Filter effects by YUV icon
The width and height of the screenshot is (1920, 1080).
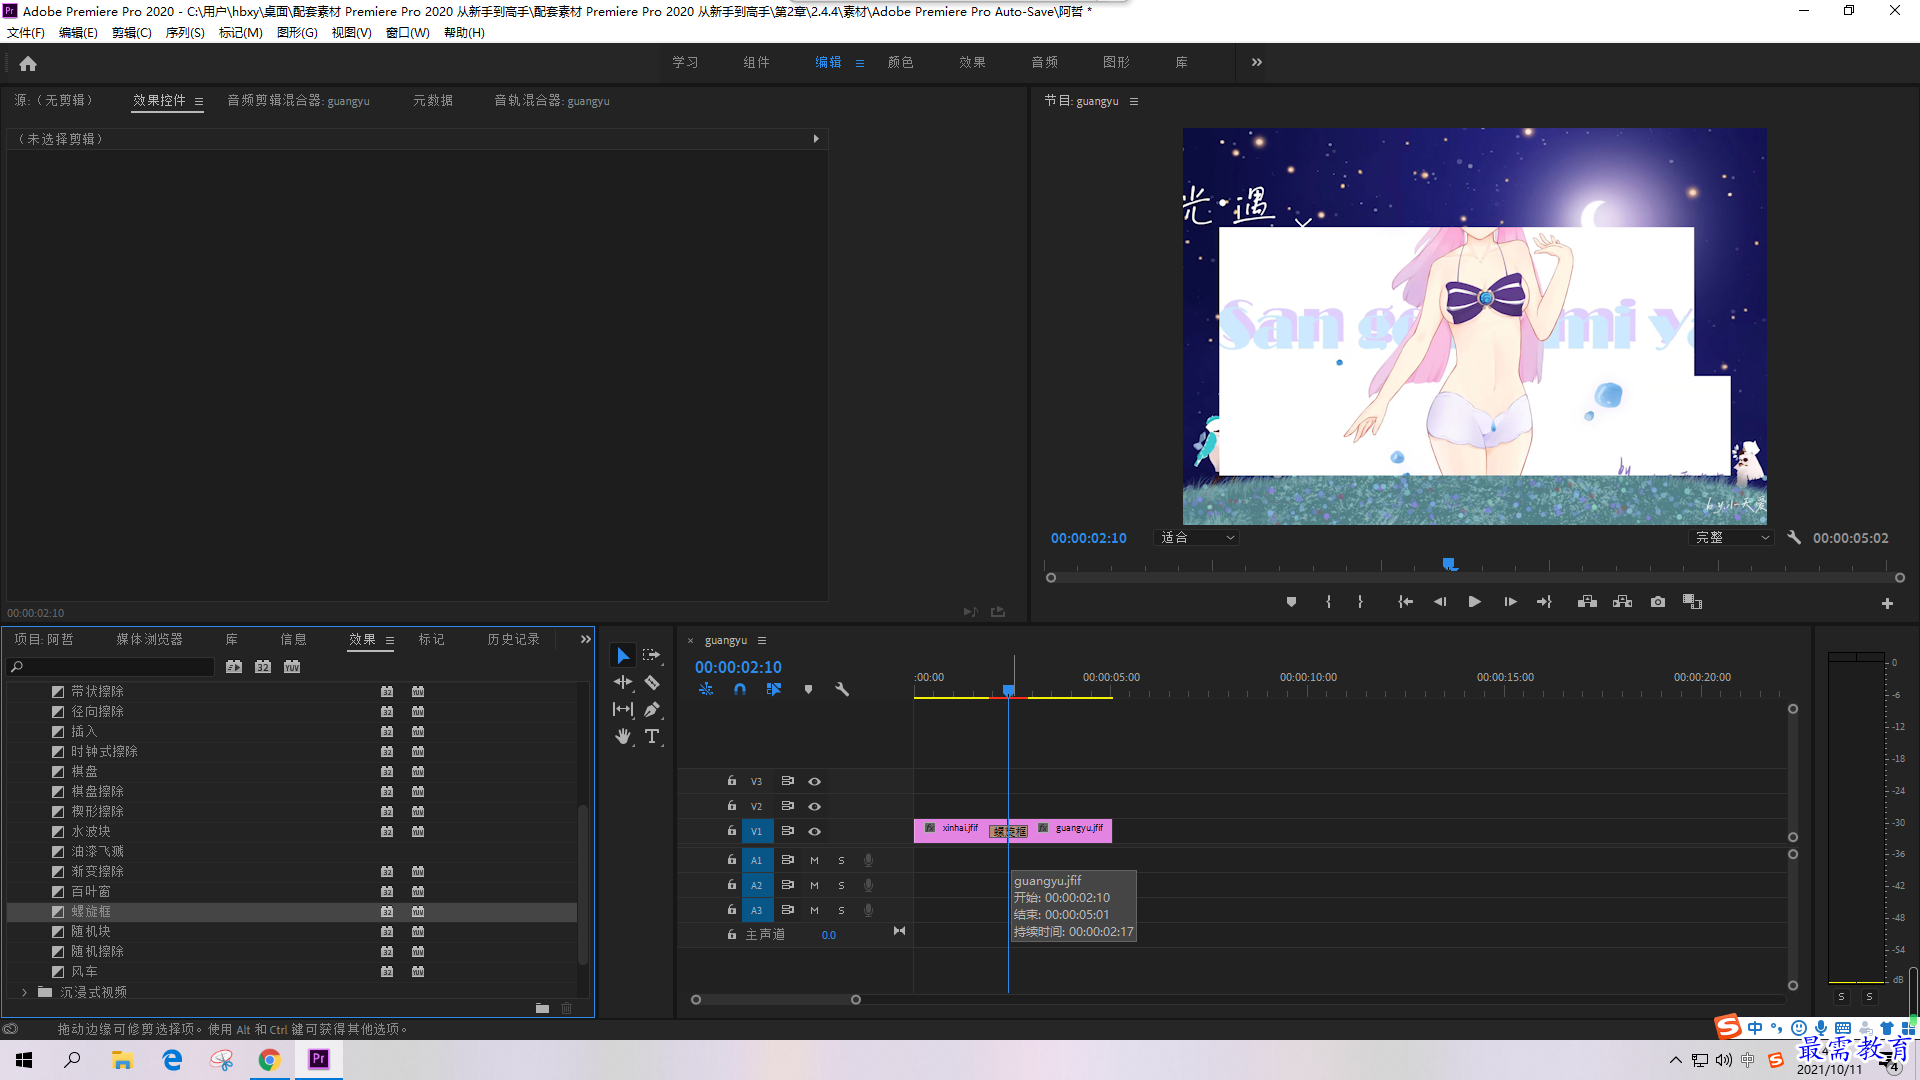pyautogui.click(x=292, y=667)
